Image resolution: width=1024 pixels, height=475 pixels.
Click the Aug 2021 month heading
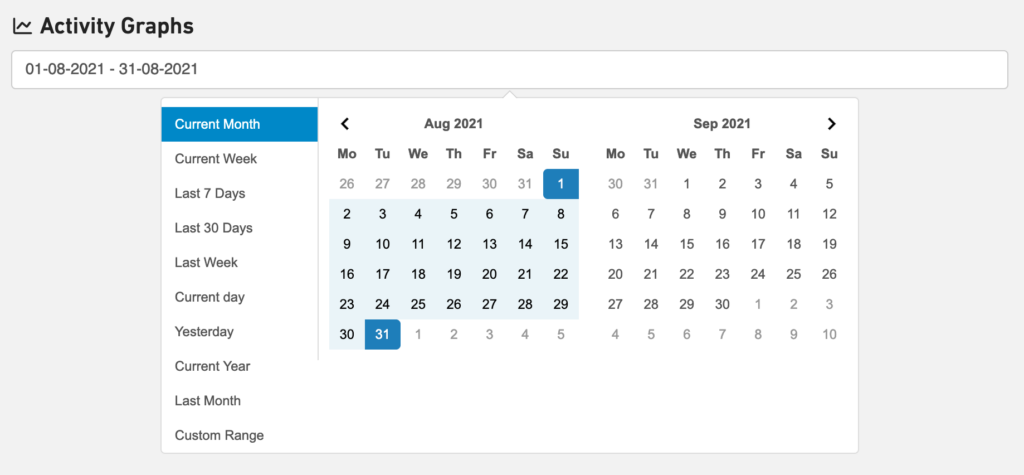tap(453, 124)
